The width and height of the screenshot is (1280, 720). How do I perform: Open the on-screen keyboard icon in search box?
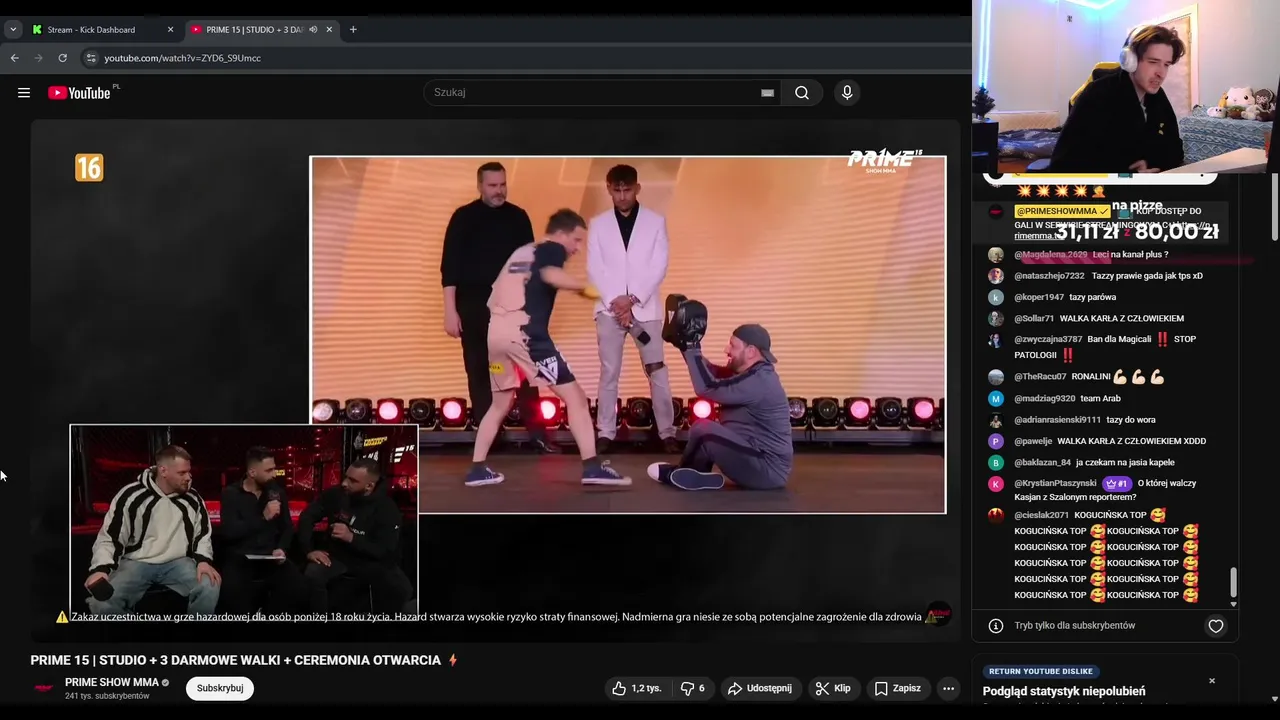coord(767,93)
